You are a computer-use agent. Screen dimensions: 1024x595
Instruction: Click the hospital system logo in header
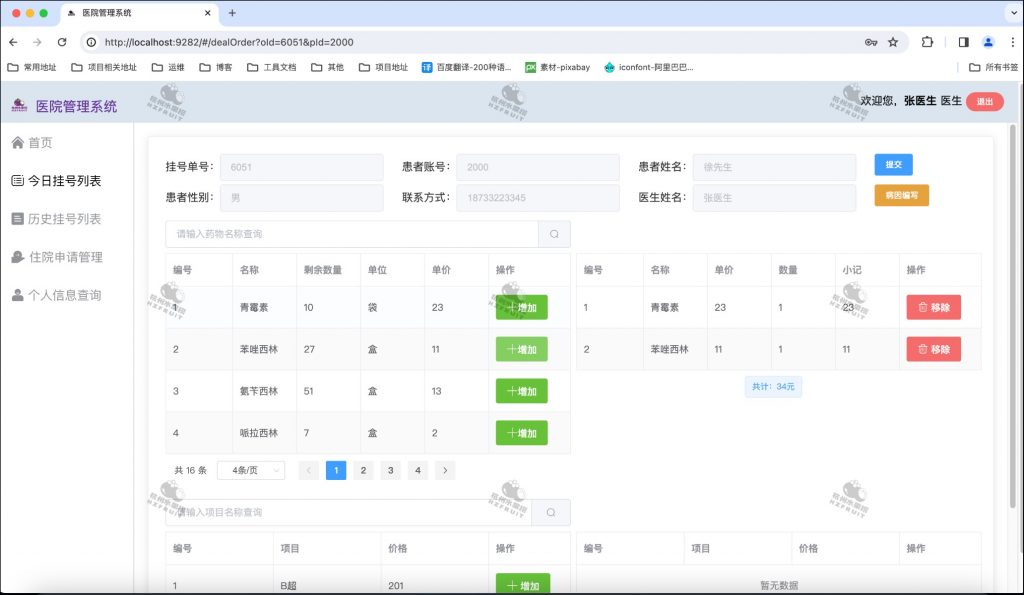click(17, 105)
